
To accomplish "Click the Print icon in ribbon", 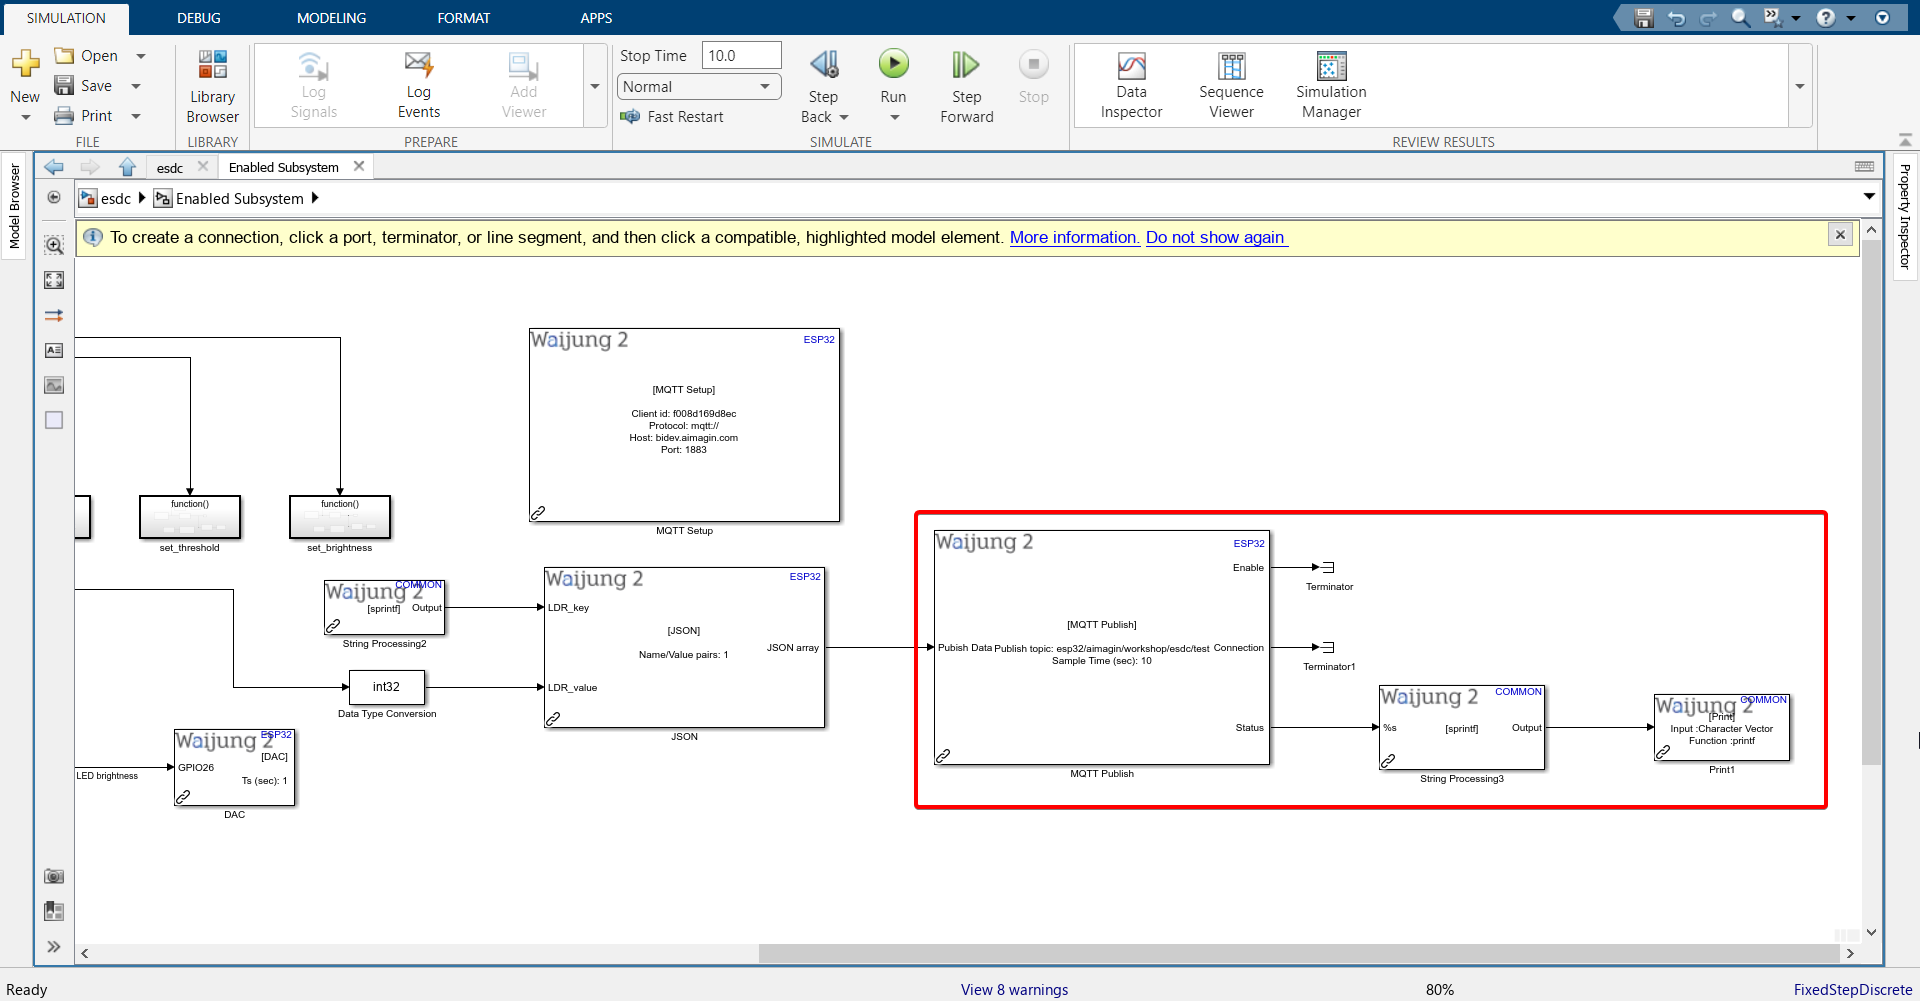I will (64, 116).
